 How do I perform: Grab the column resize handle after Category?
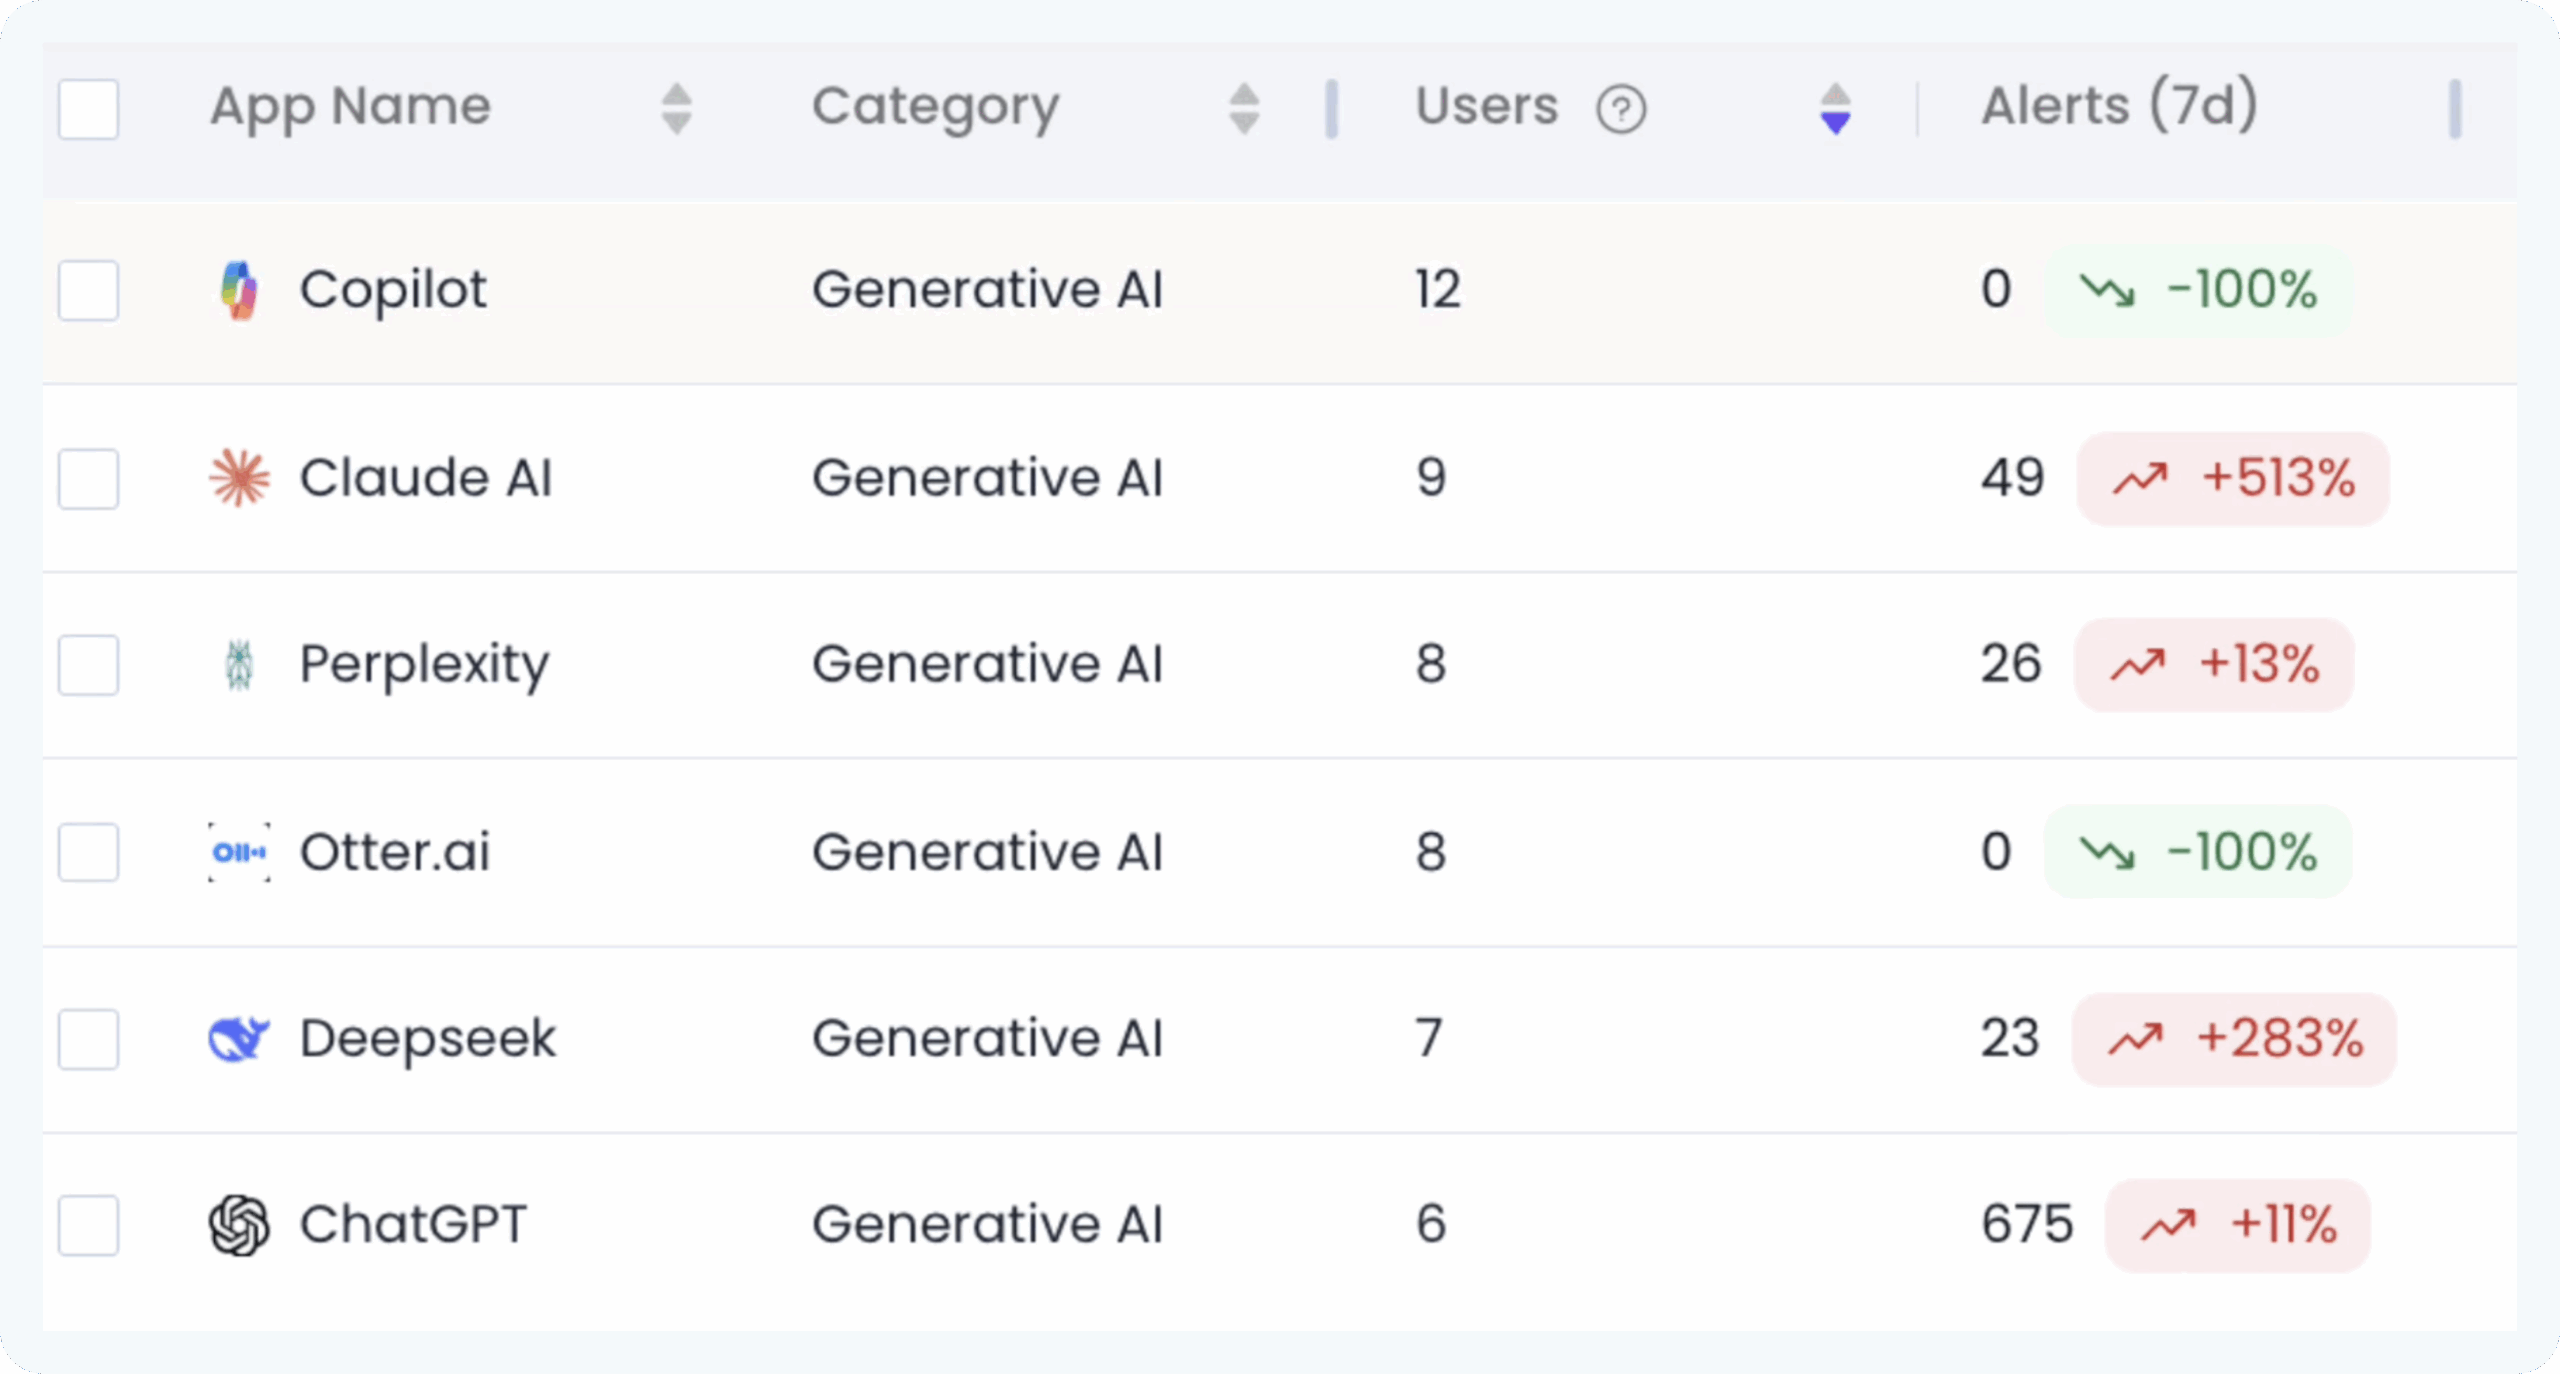pyautogui.click(x=1331, y=109)
